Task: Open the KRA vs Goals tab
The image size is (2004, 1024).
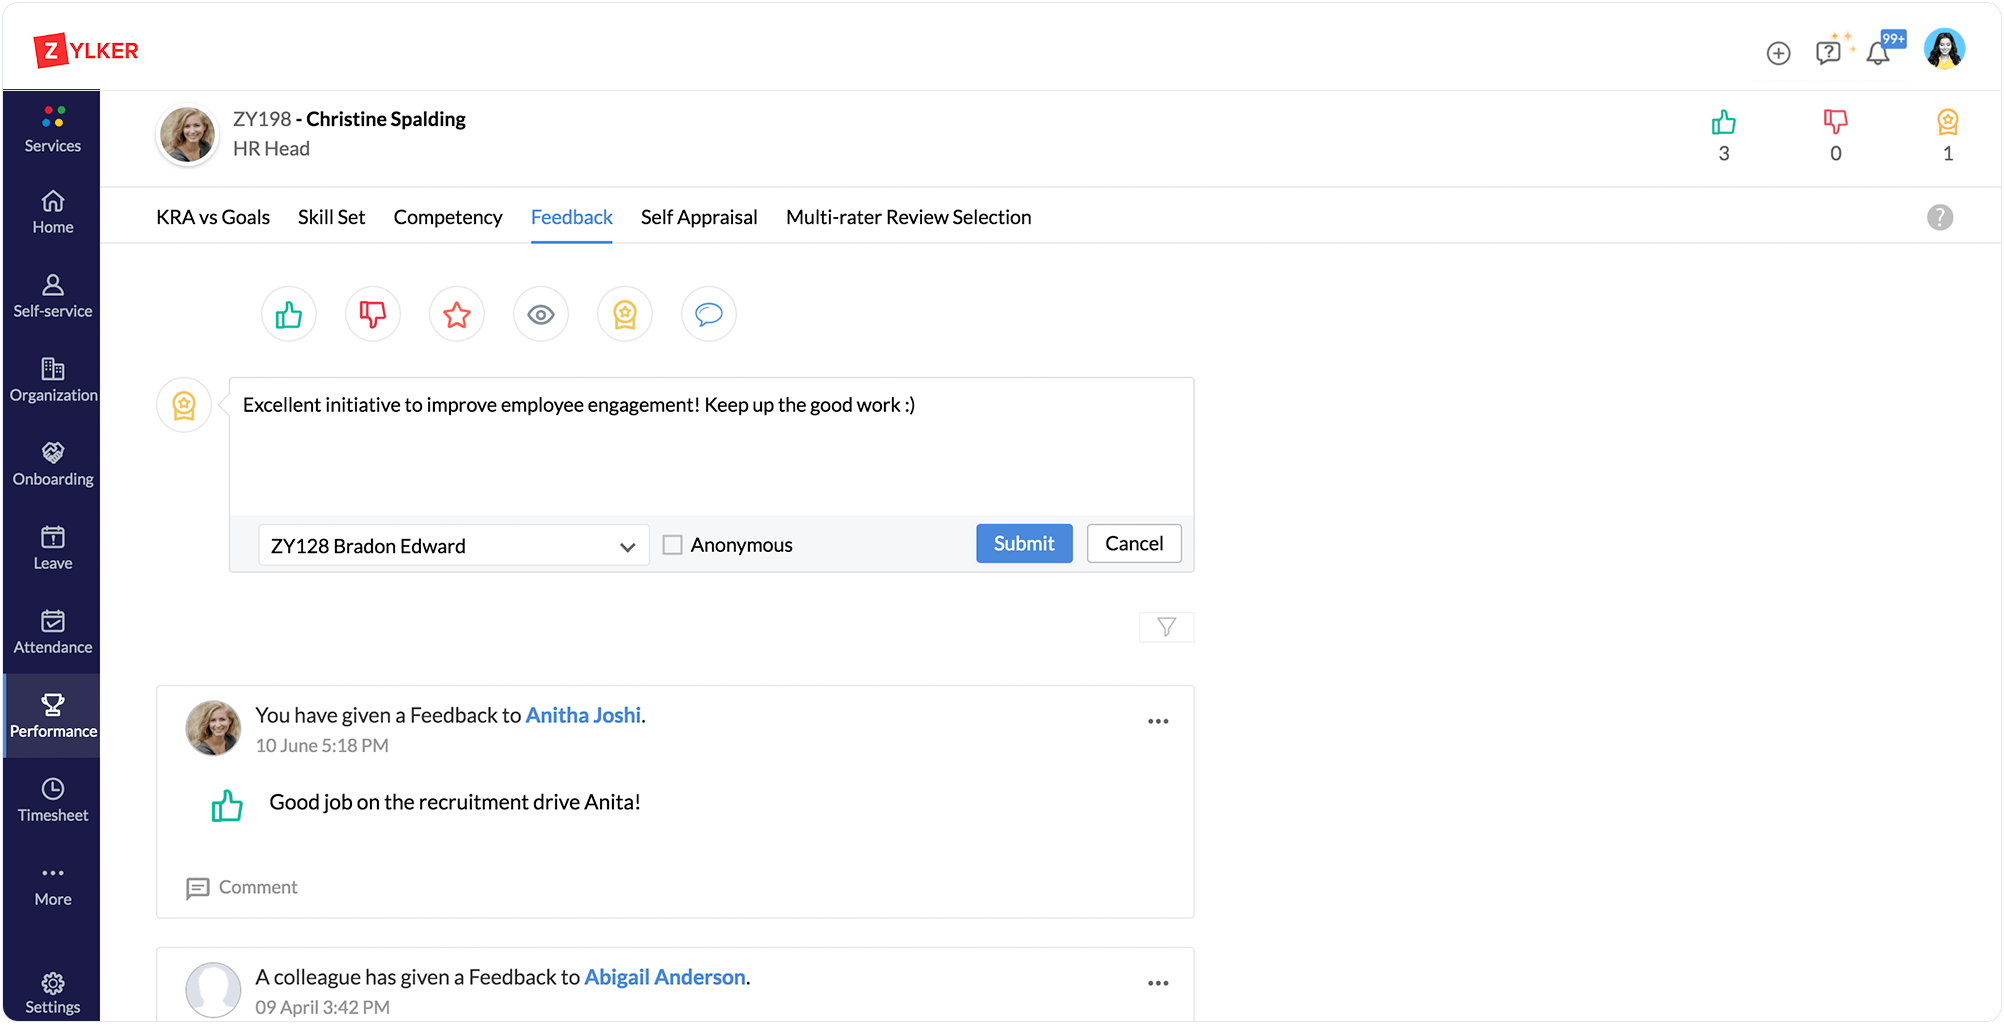Action: (213, 217)
